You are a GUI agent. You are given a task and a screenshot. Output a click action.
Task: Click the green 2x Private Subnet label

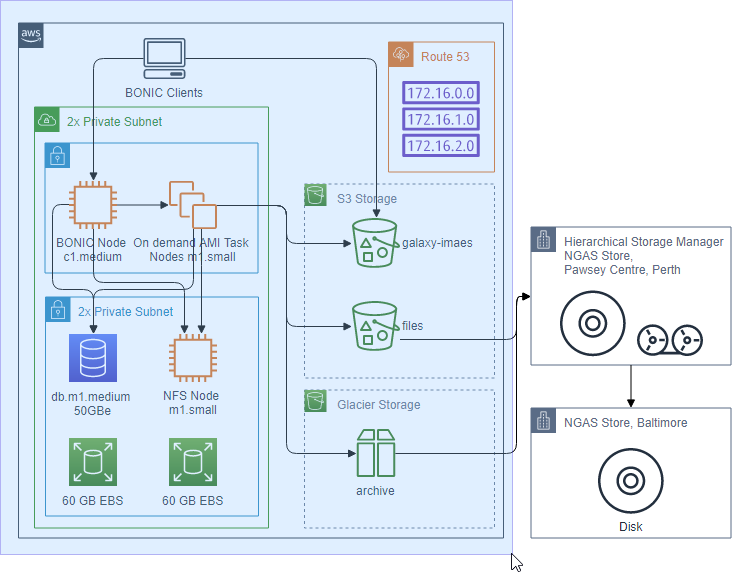coord(114,121)
